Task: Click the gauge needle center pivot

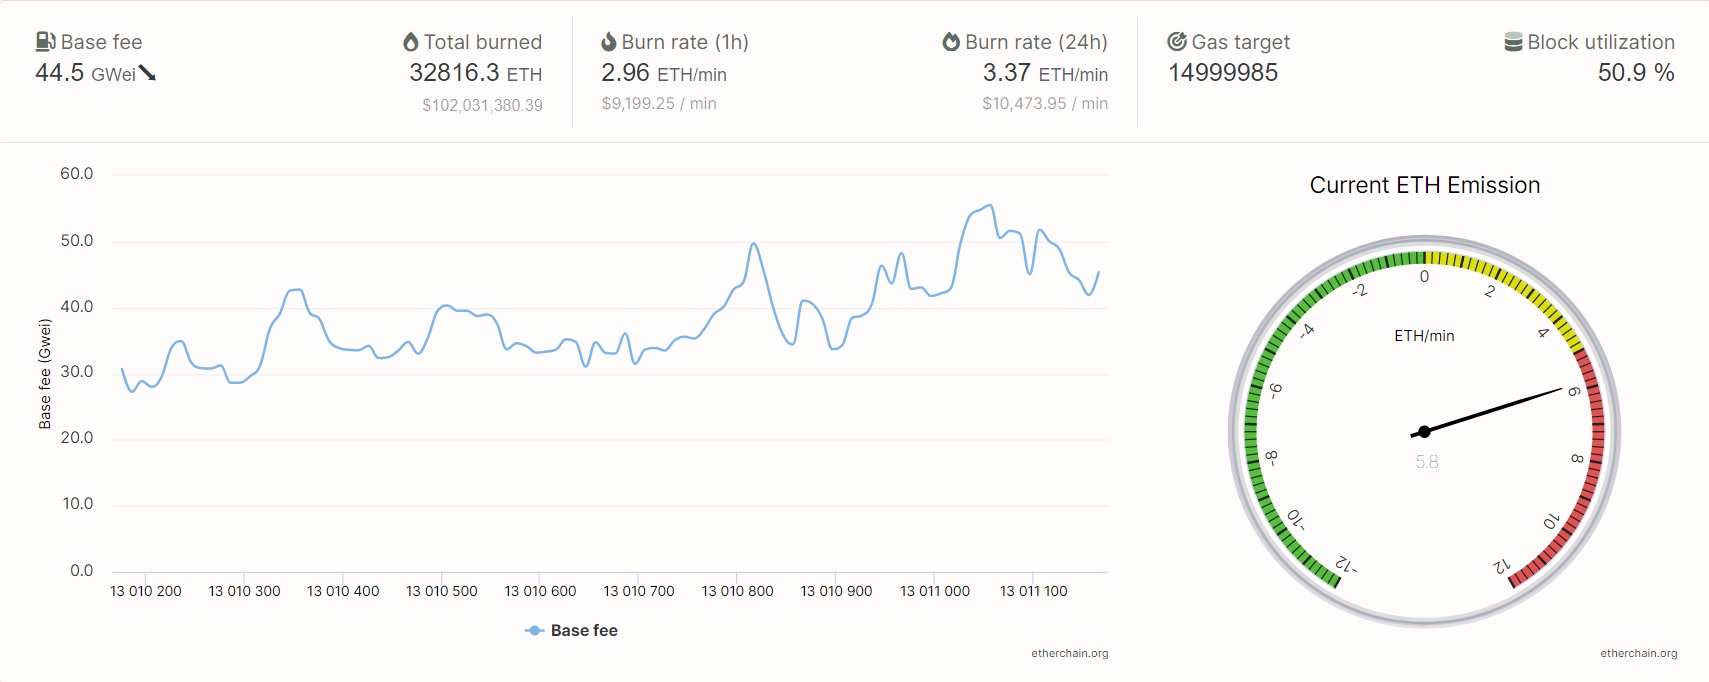Action: pos(1424,432)
